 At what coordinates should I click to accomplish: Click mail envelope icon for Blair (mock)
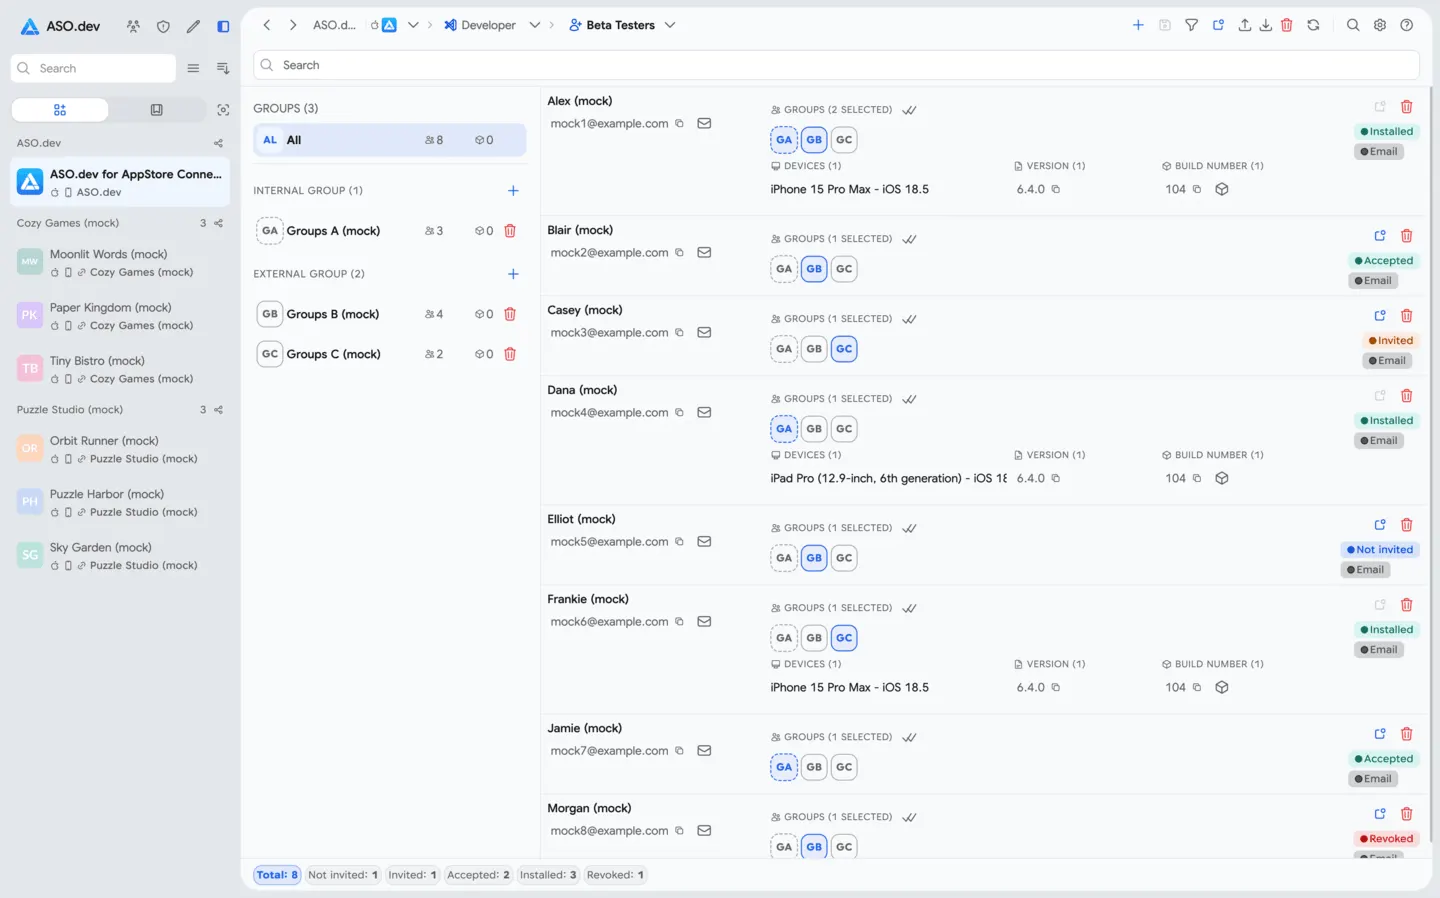[704, 253]
